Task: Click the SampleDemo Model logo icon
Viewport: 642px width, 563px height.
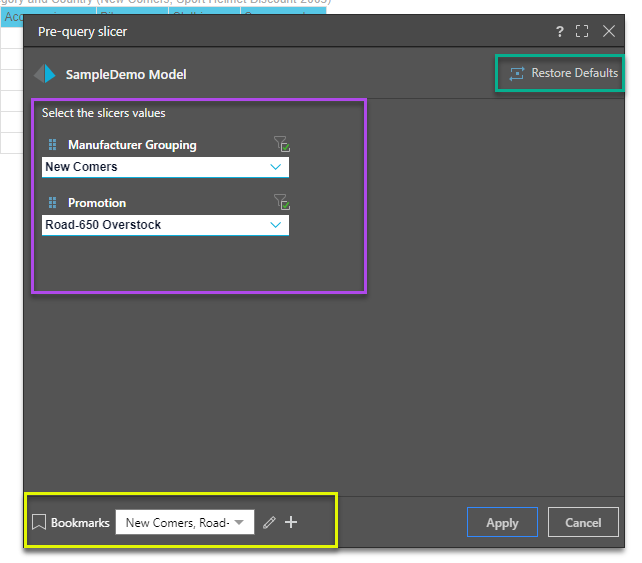Action: click(45, 74)
